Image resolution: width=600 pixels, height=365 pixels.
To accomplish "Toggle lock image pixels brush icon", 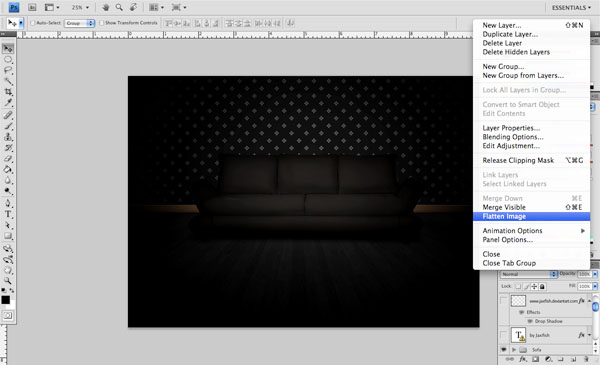I will click(527, 287).
